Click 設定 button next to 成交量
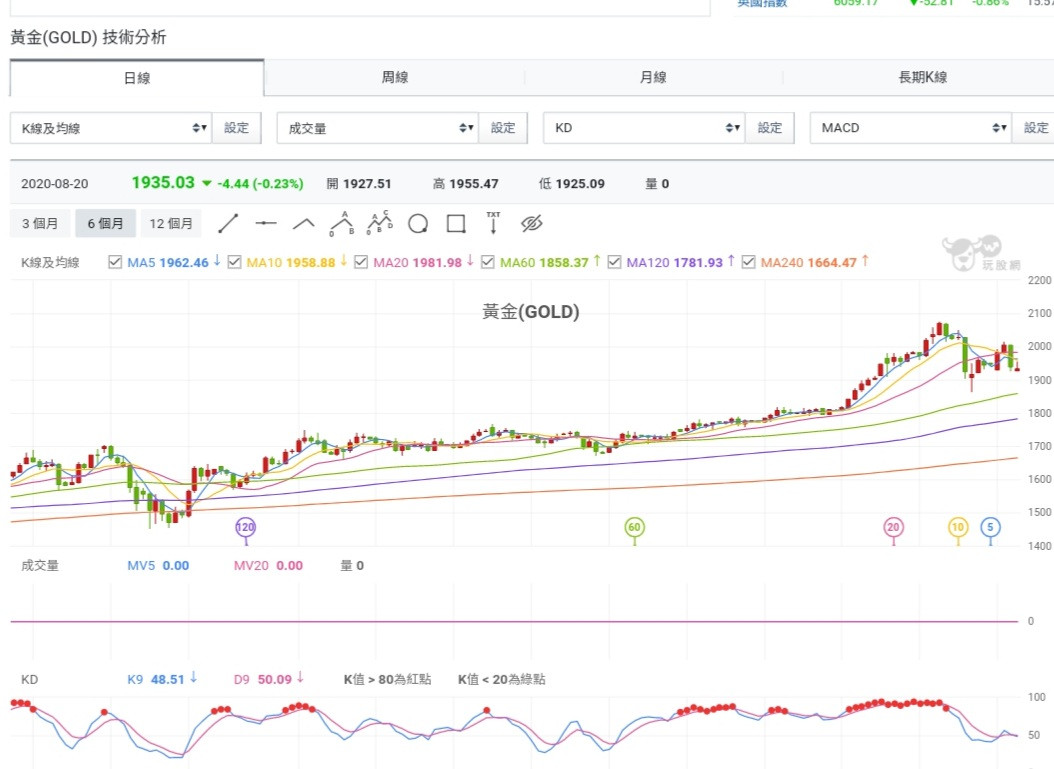The height and width of the screenshot is (769, 1054). pos(503,128)
